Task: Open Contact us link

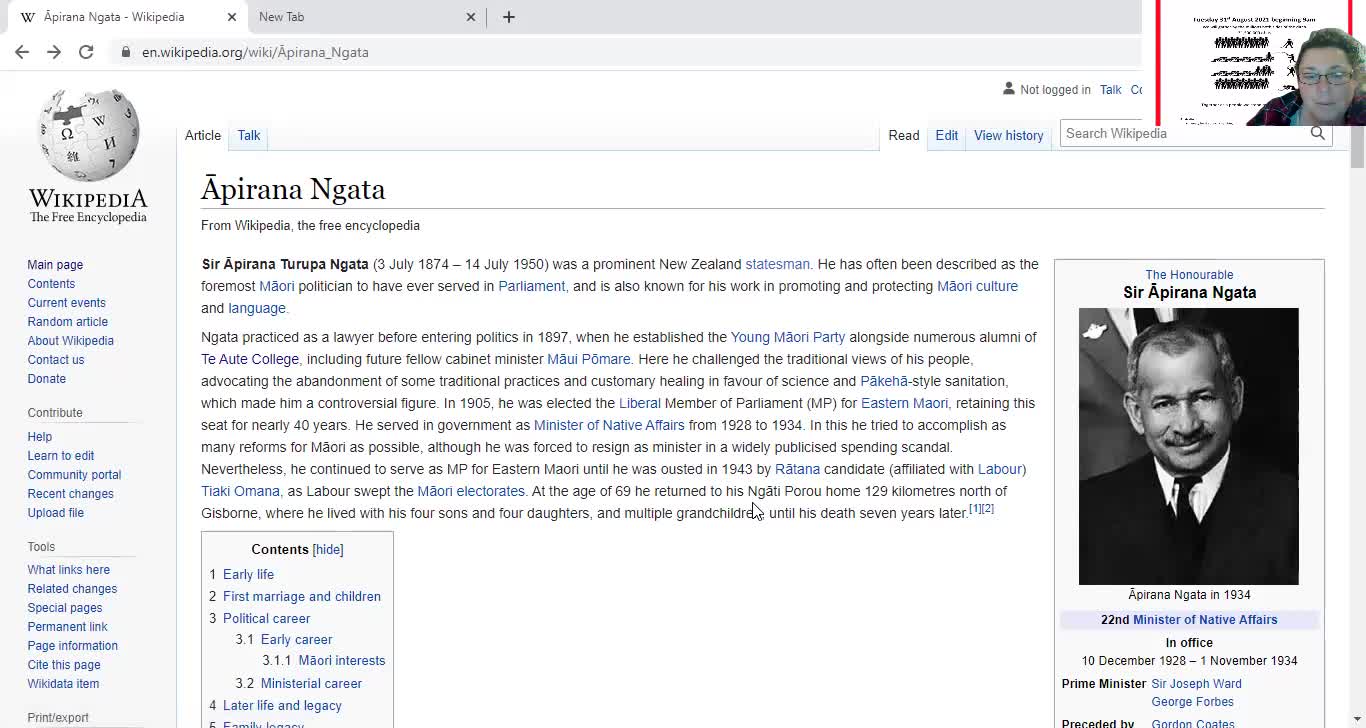Action: coord(56,360)
